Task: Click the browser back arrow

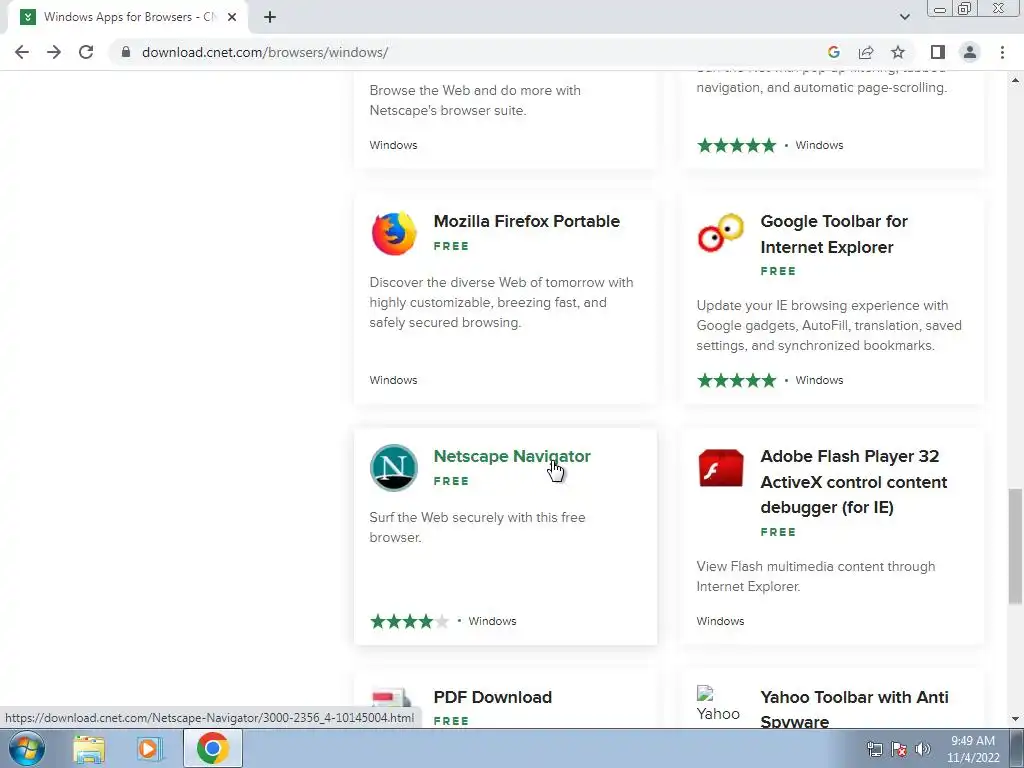Action: (22, 52)
